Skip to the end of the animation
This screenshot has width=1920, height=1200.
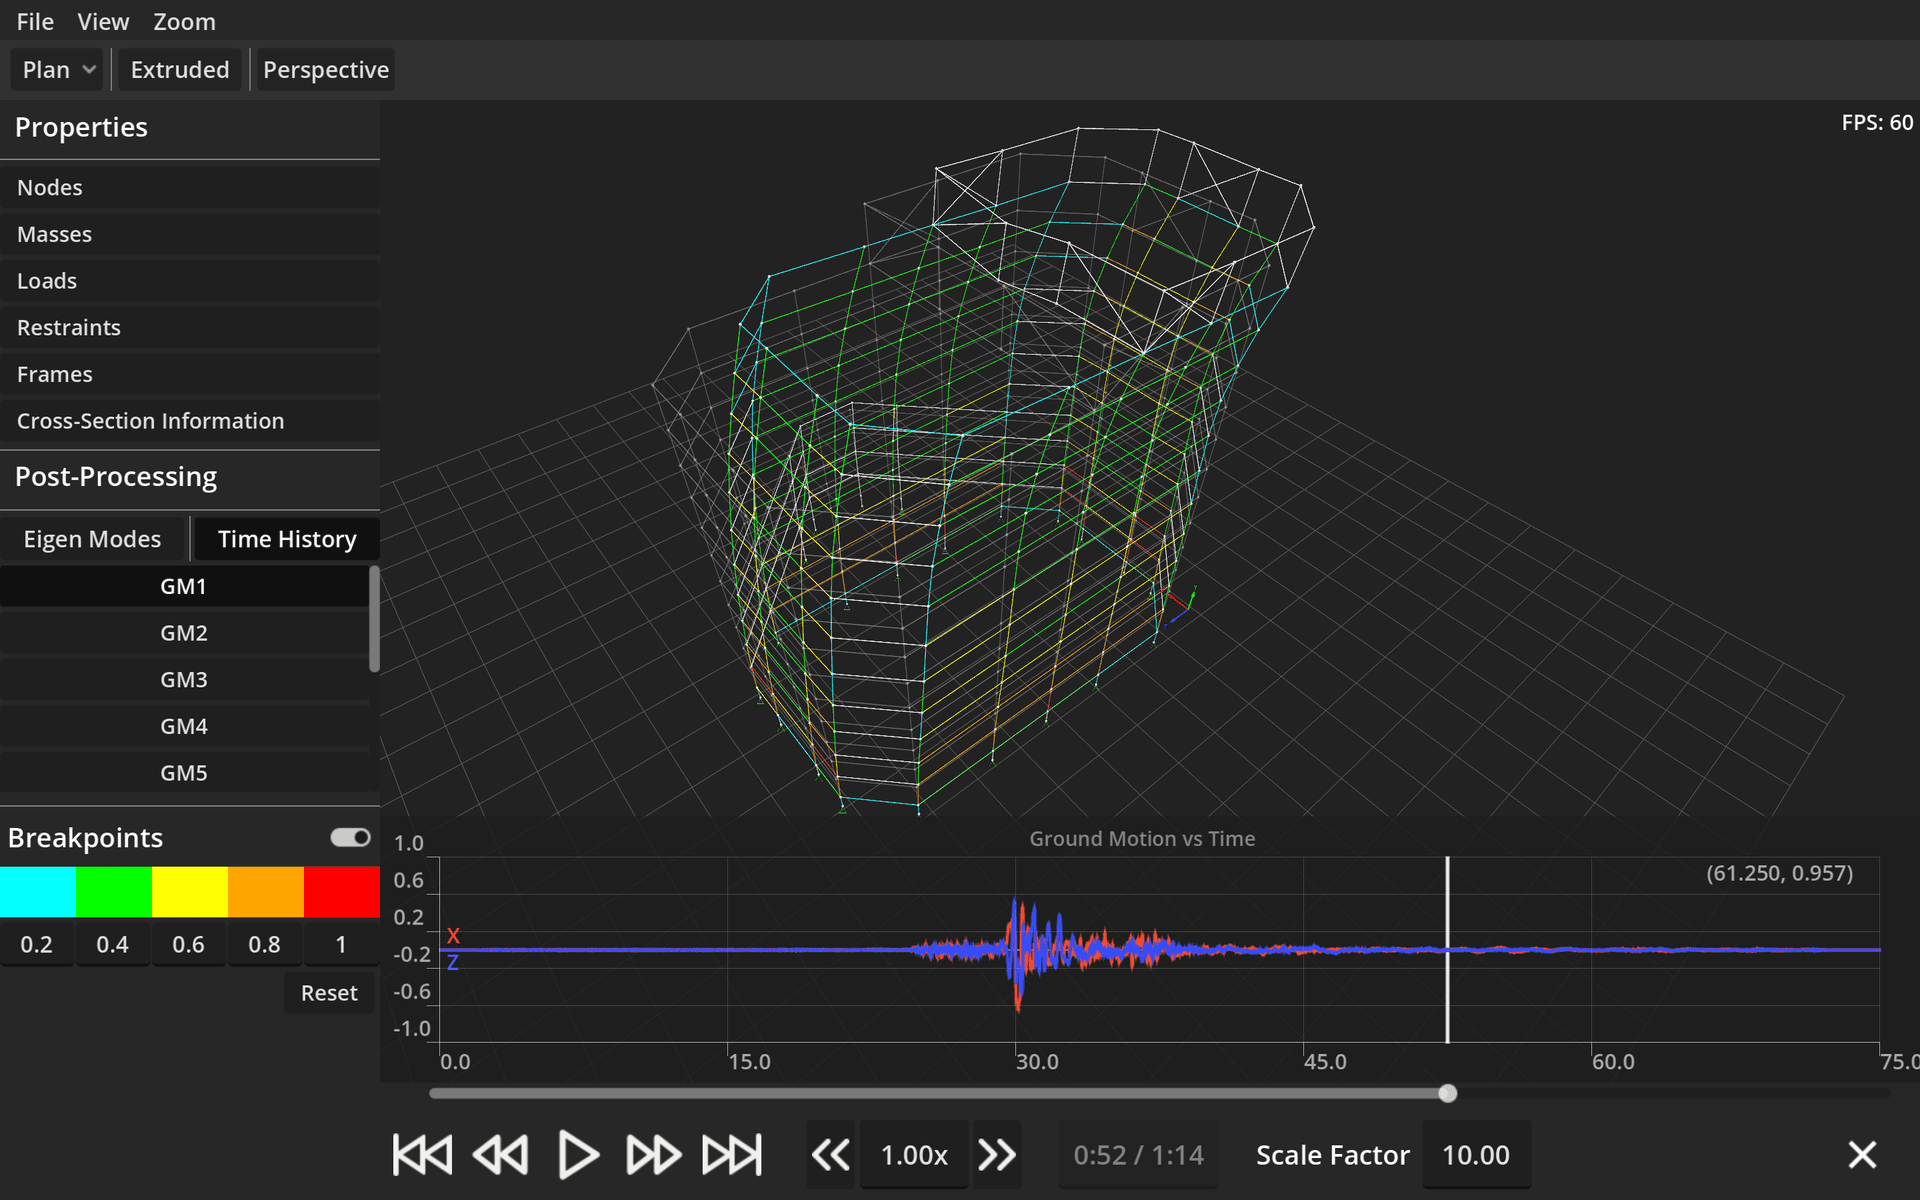731,1154
